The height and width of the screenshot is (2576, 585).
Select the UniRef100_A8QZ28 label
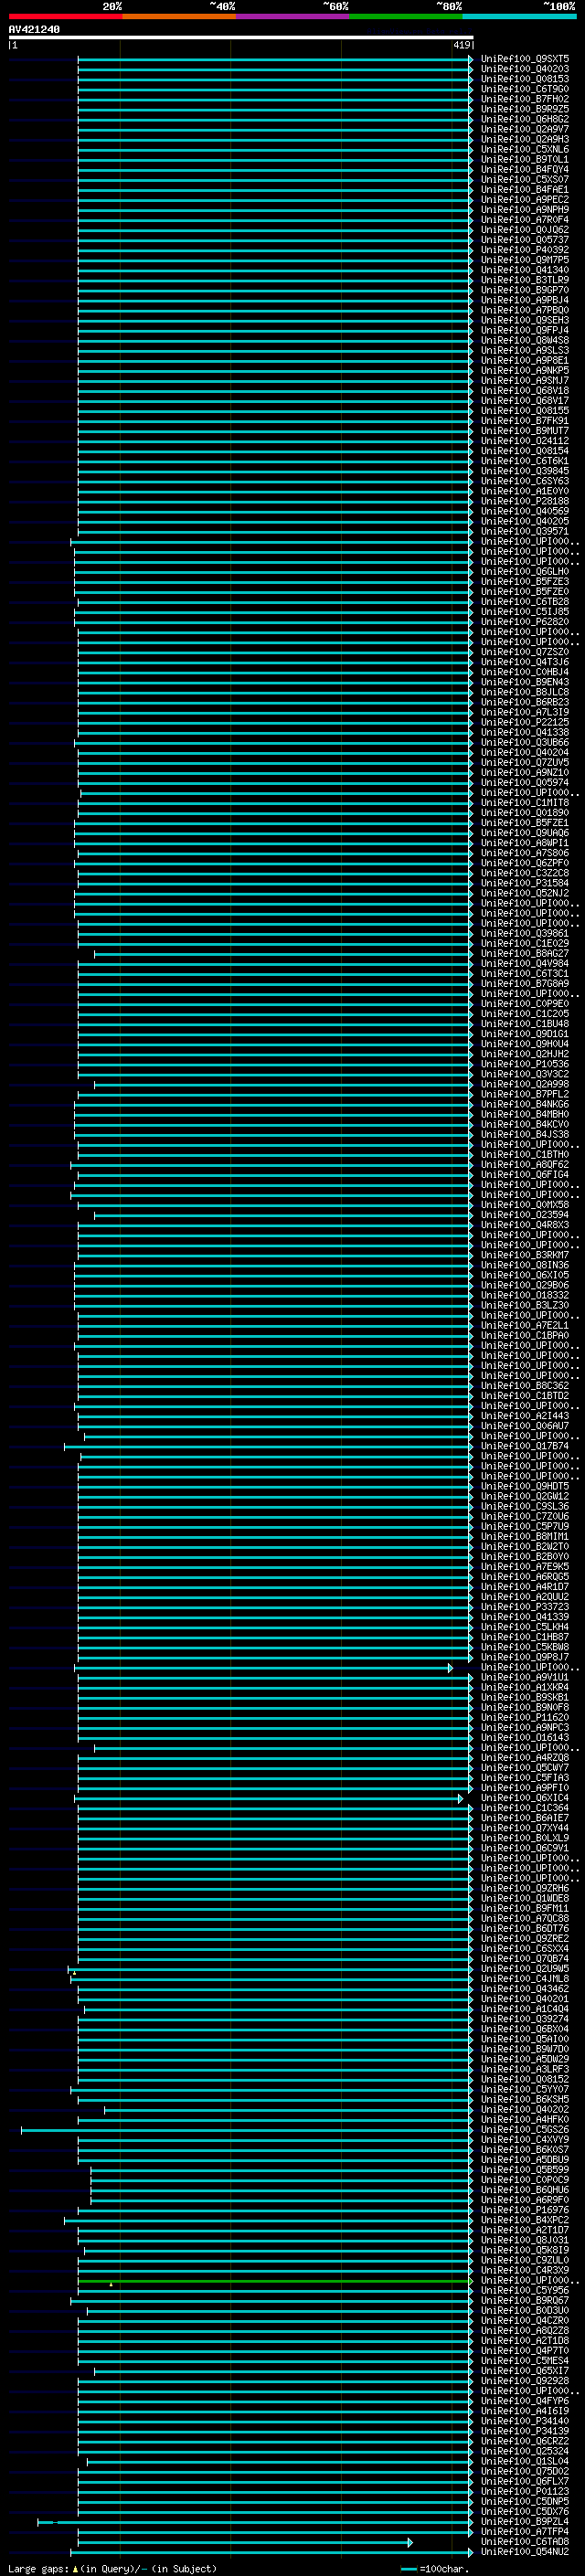pyautogui.click(x=525, y=2330)
